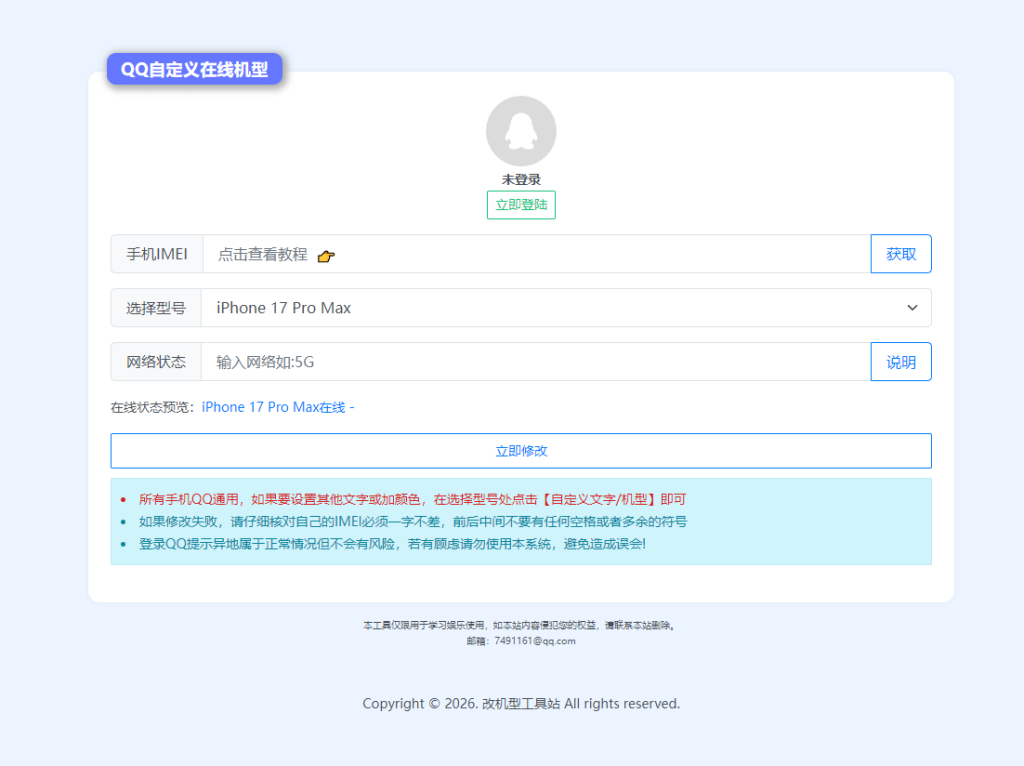This screenshot has height=766, width=1024.
Task: Click the Copyright 2026 改机型工具站 footer text
Action: [x=521, y=703]
